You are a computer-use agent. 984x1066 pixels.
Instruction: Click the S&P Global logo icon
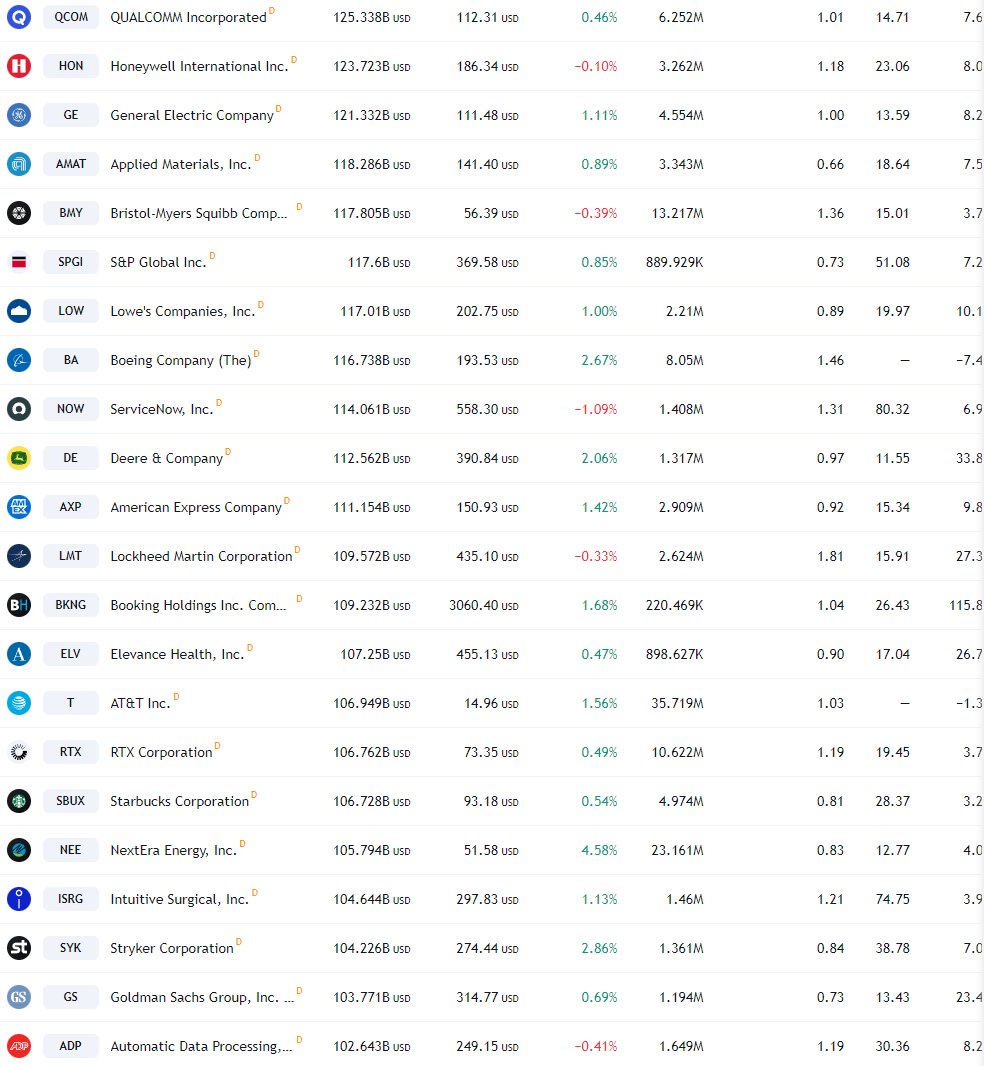(19, 262)
